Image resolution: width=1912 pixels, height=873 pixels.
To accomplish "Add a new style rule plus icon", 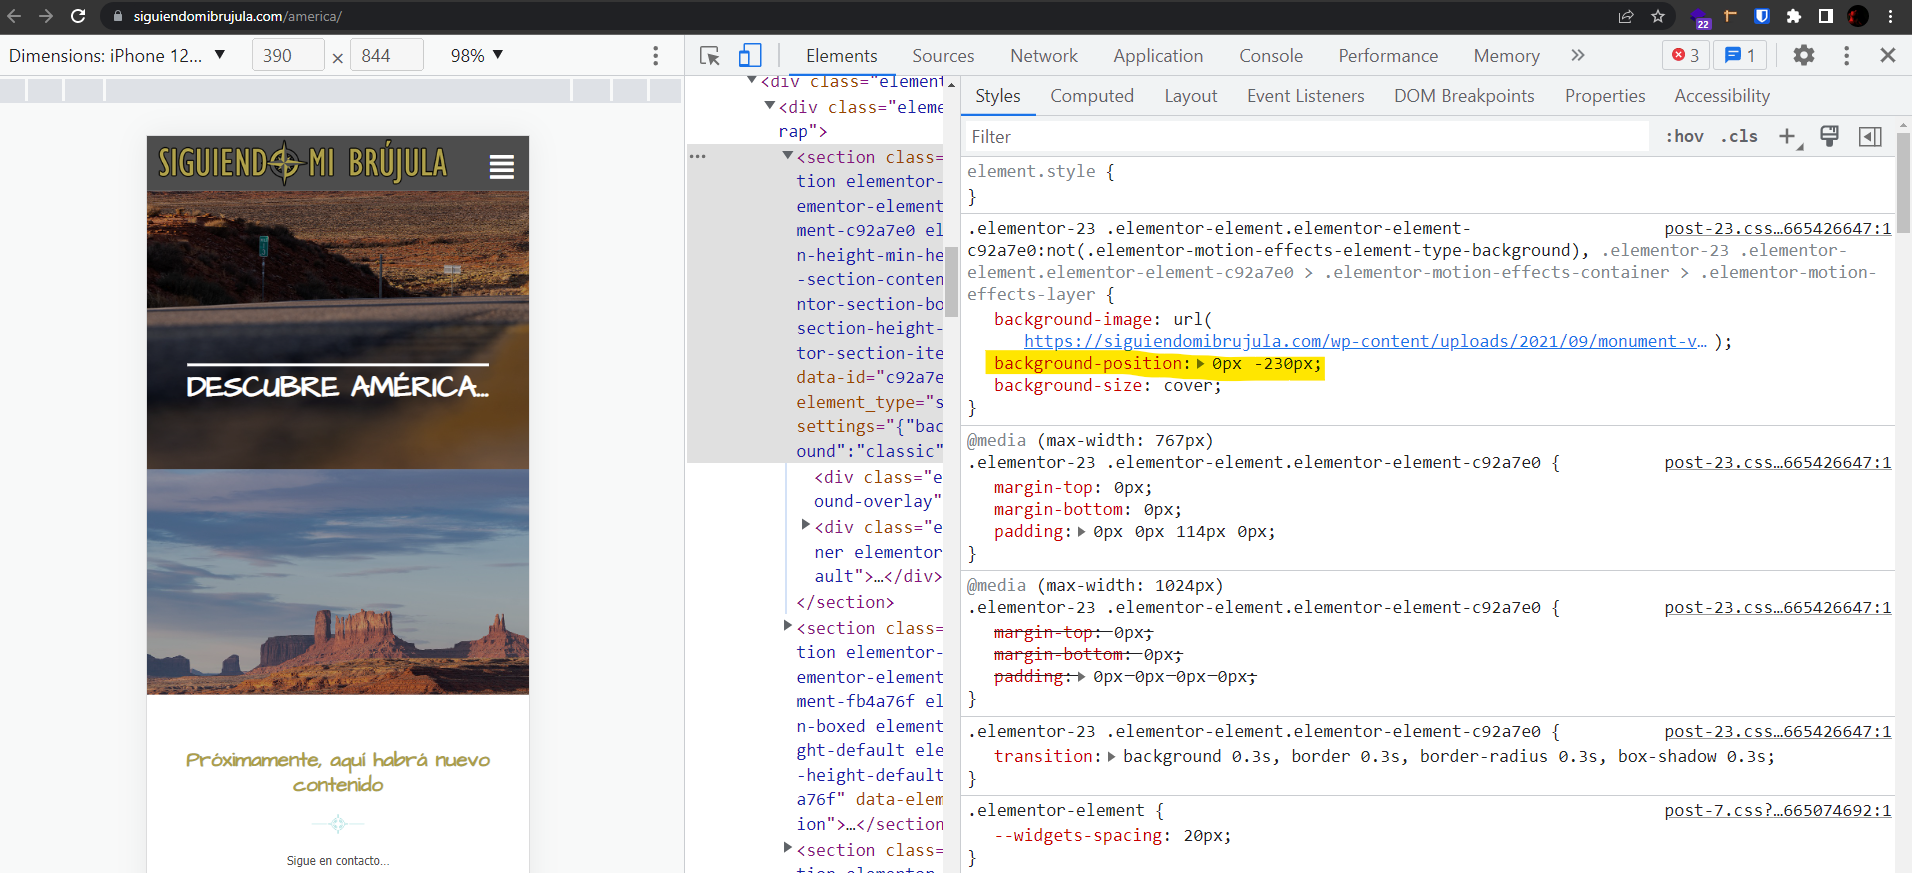I will pyautogui.click(x=1788, y=136).
